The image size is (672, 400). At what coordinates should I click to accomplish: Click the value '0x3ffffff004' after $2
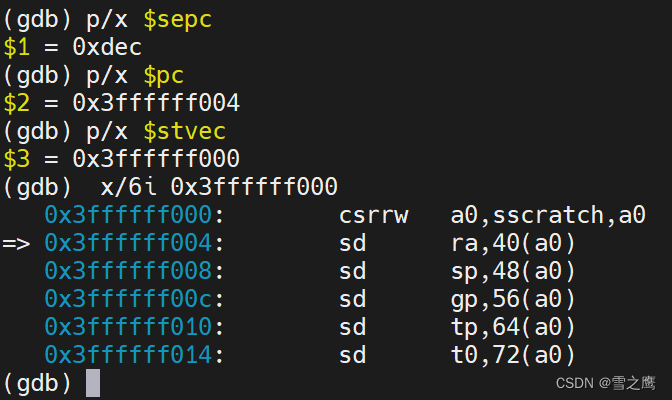pos(156,103)
